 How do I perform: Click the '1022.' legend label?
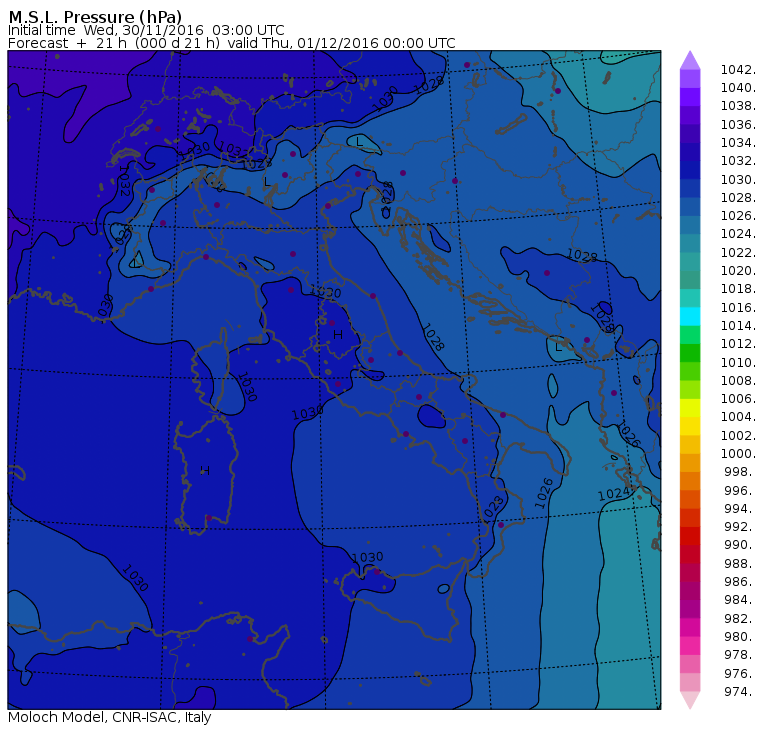coord(738,253)
